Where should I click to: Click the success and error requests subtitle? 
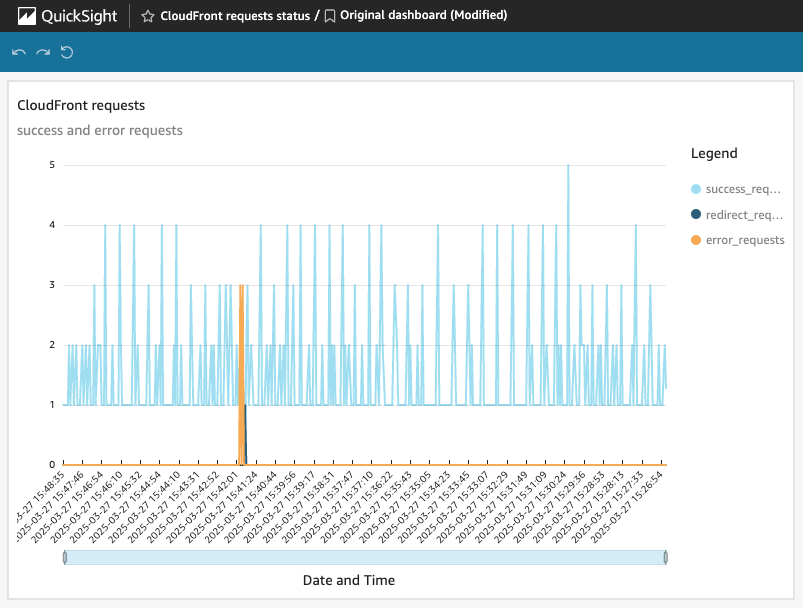(x=101, y=130)
